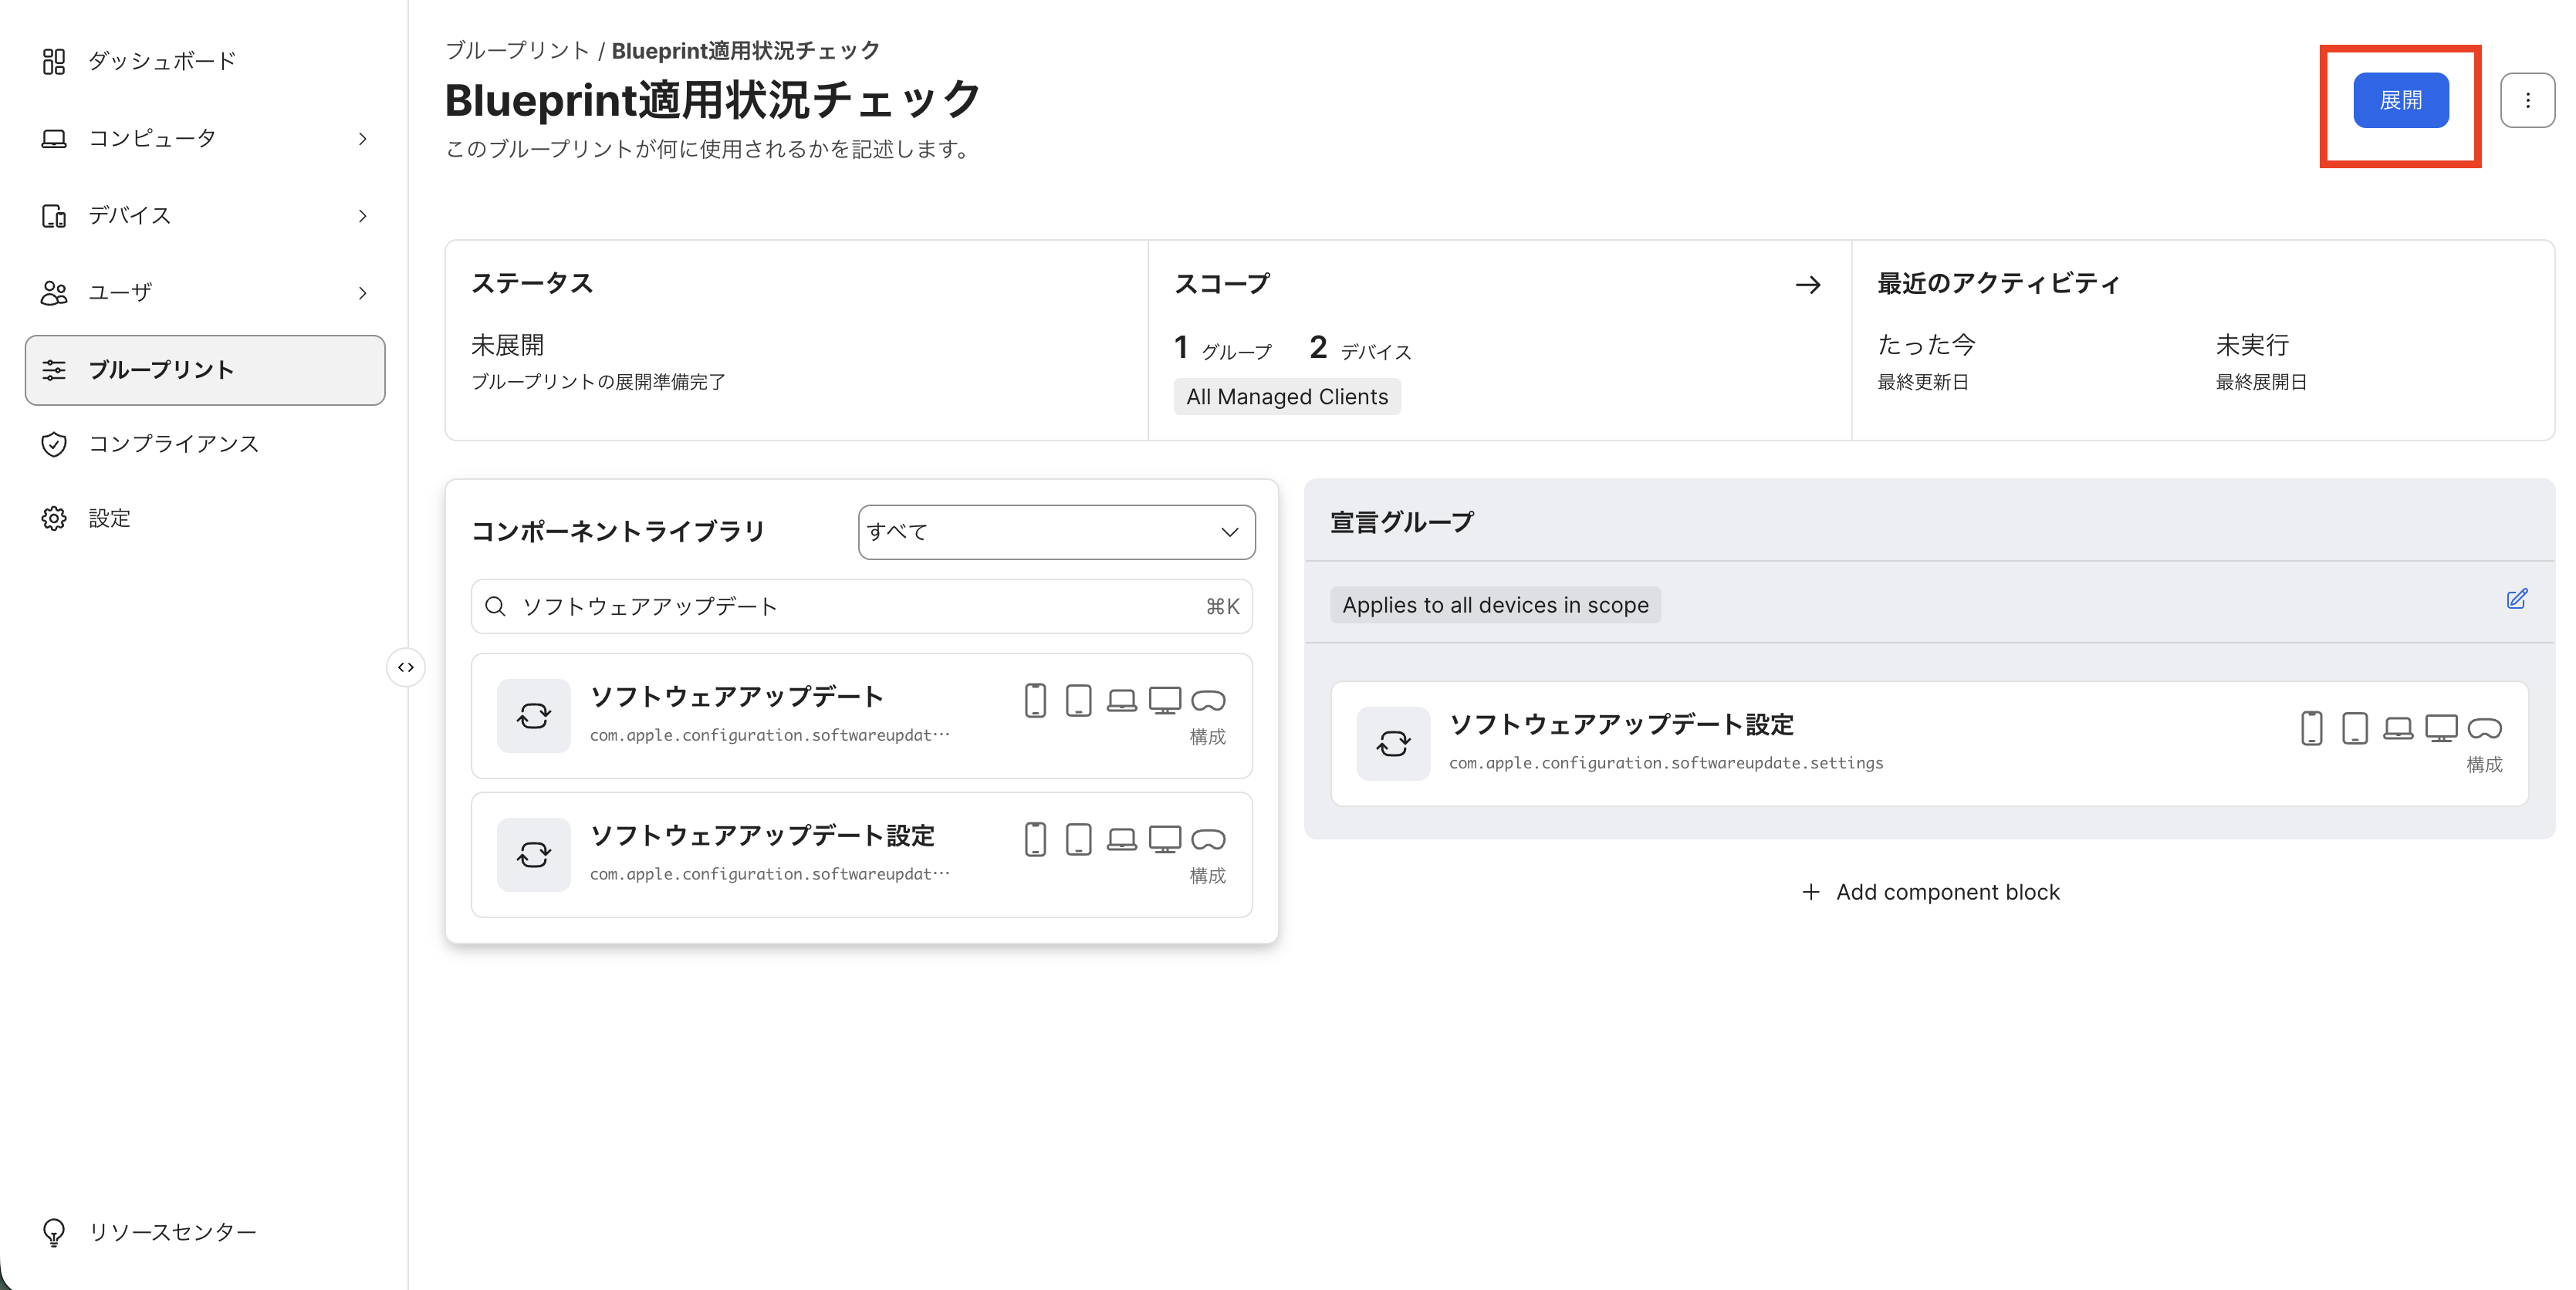Click the Blueprint適用状況チェック page title
The height and width of the screenshot is (1290, 2576).
click(x=713, y=100)
